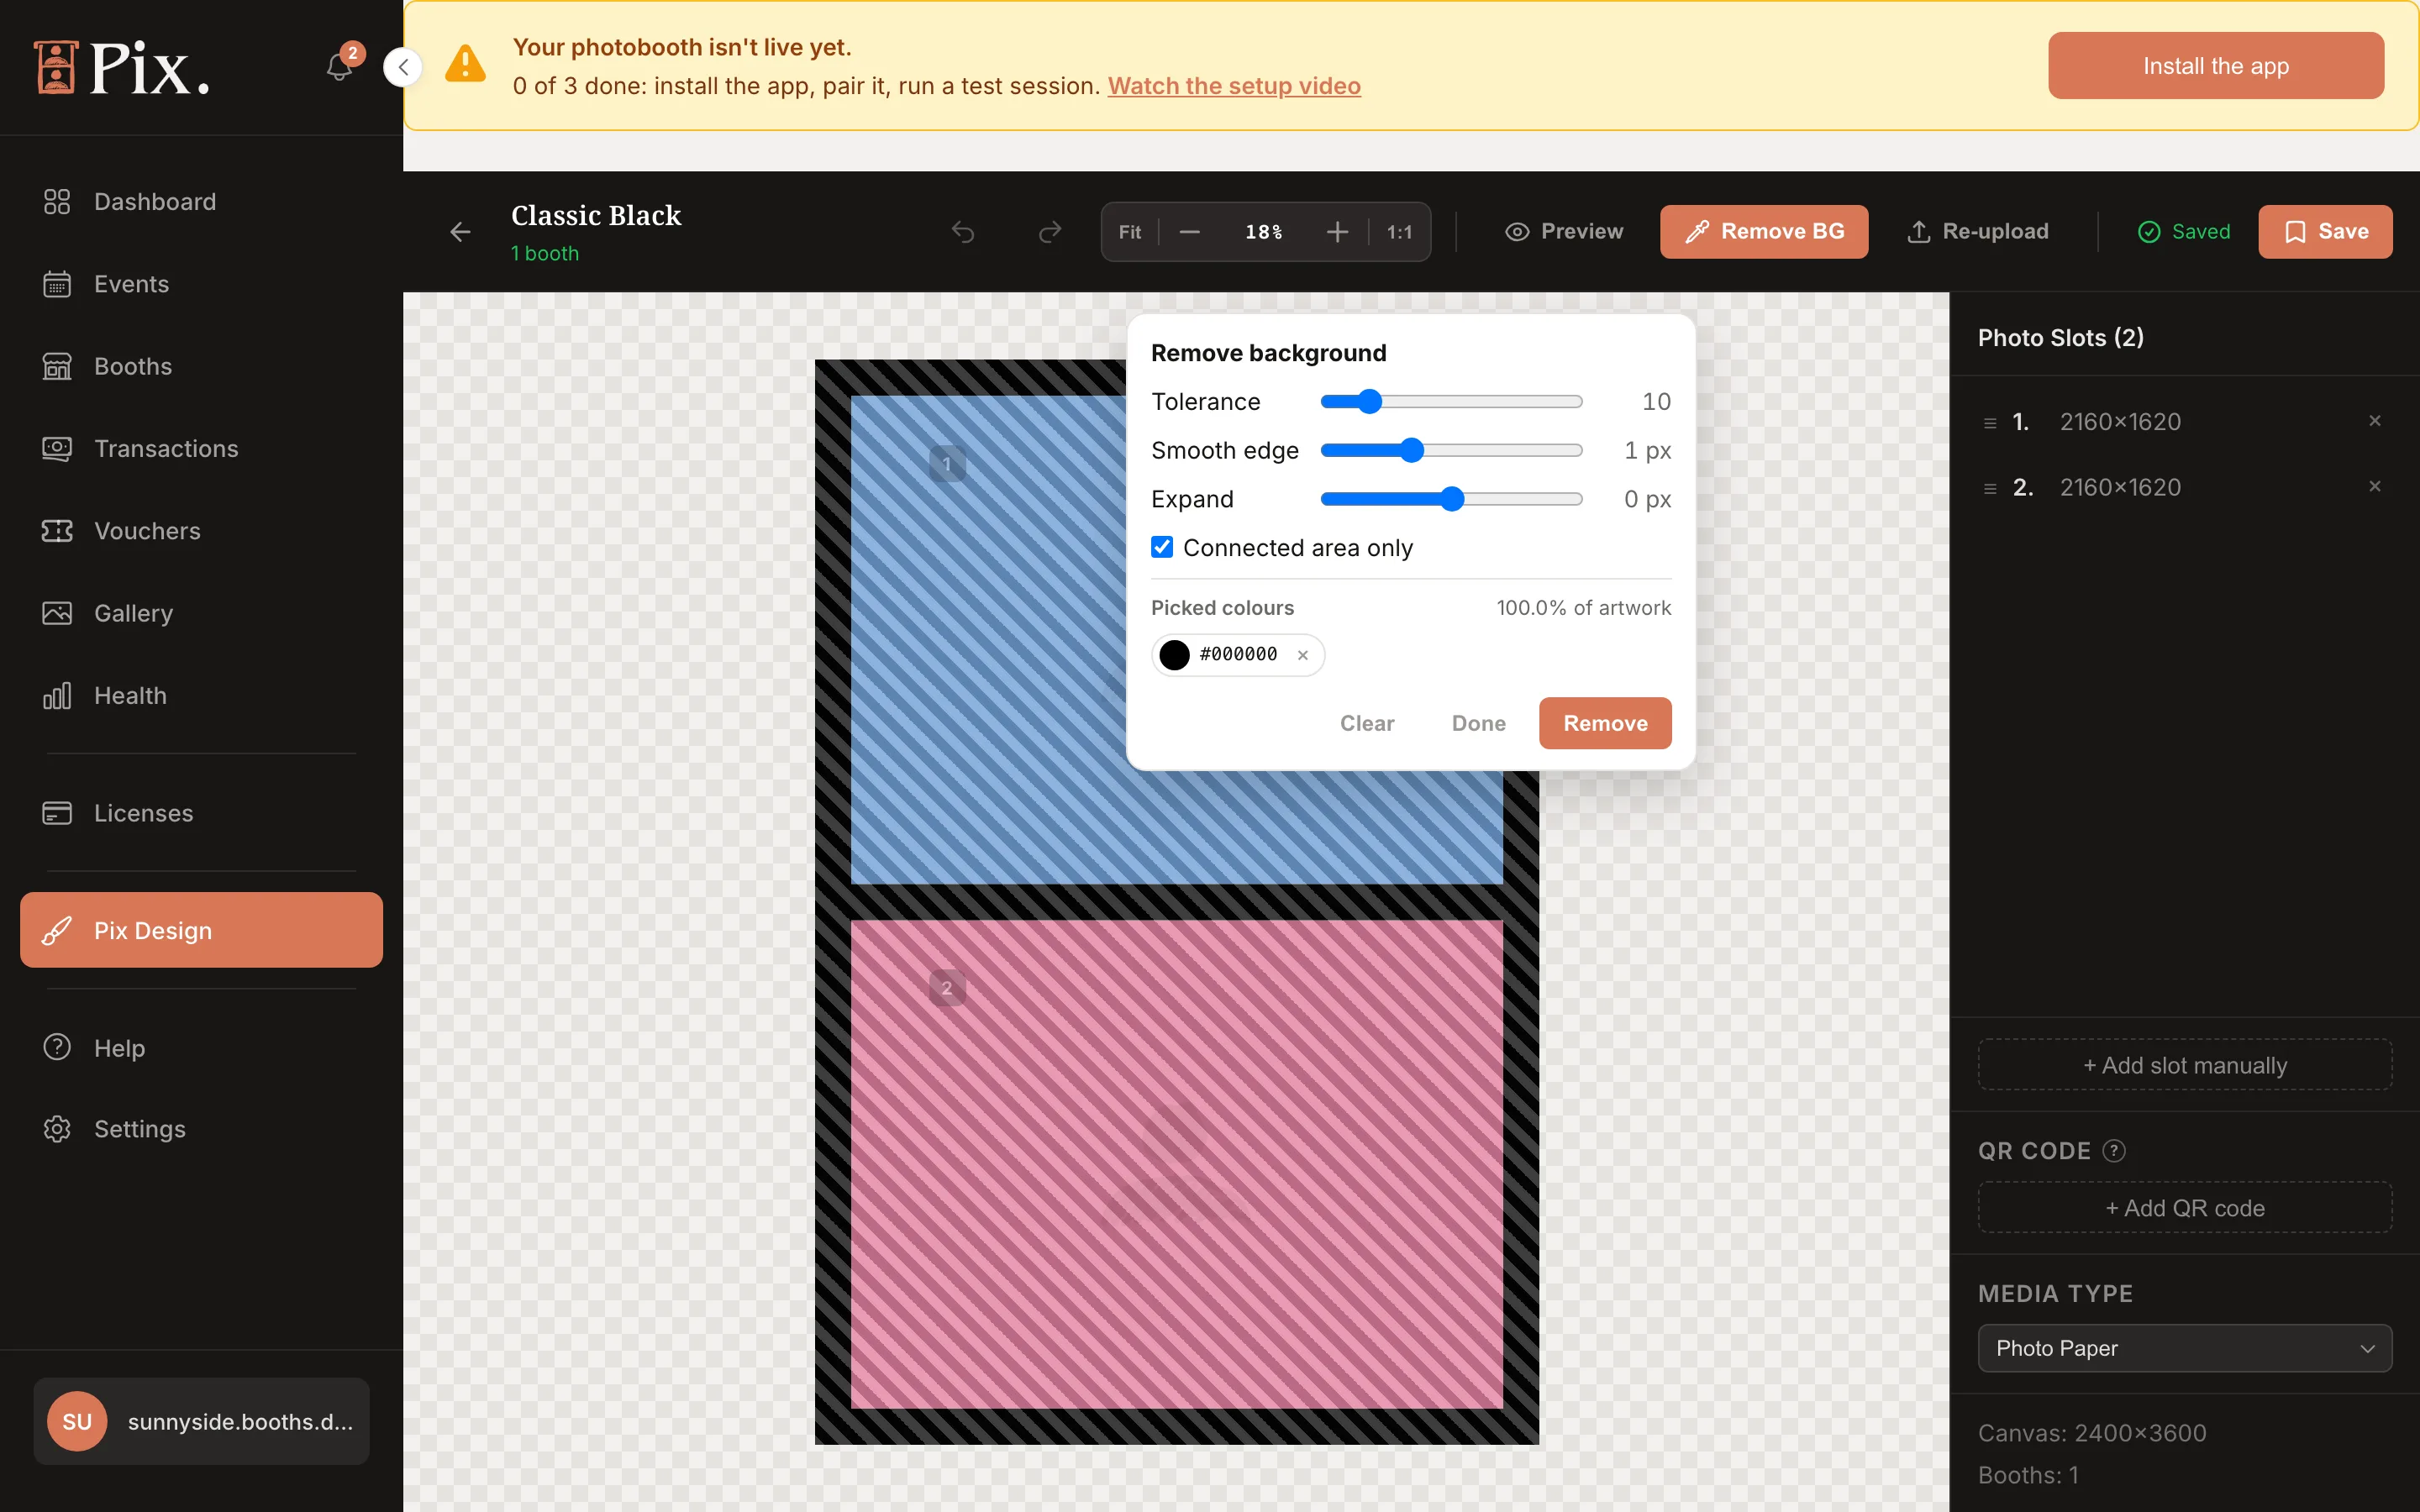
Task: Select the pink photo slot 2 on canvas
Action: 1177,1164
